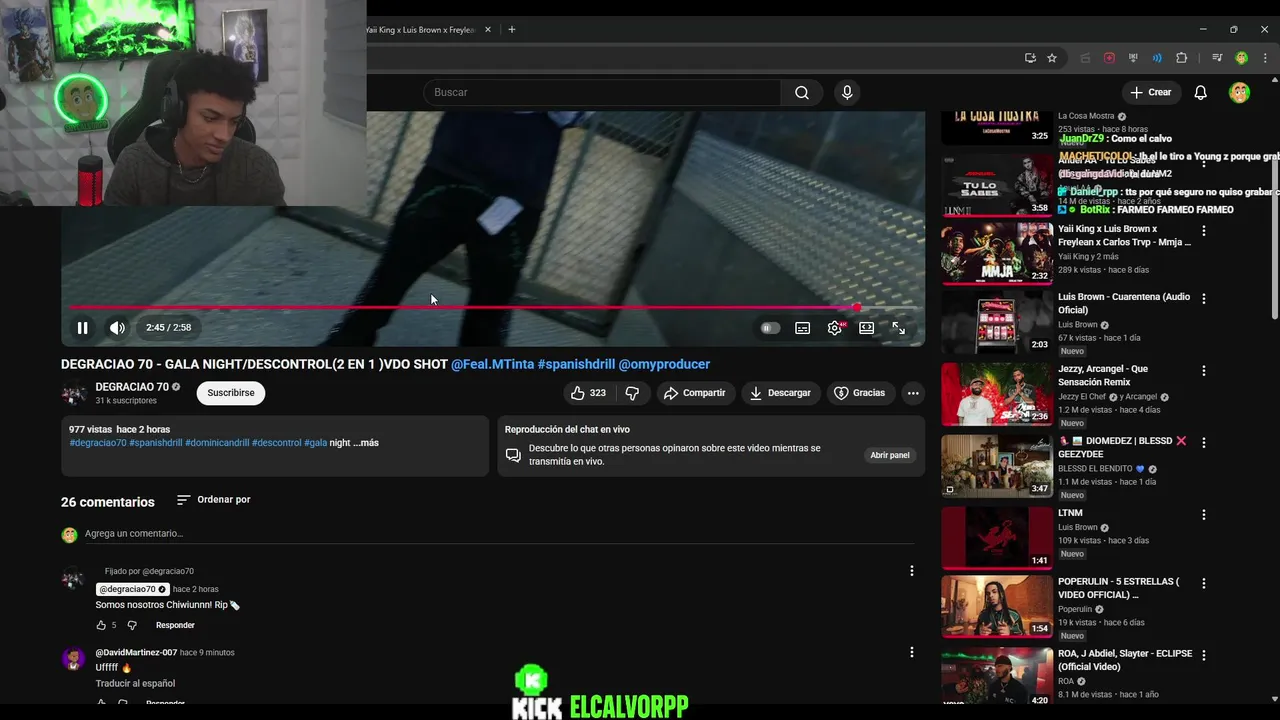Bookmark page with the star icon
Viewport: 1280px width, 720px height.
[x=1052, y=58]
